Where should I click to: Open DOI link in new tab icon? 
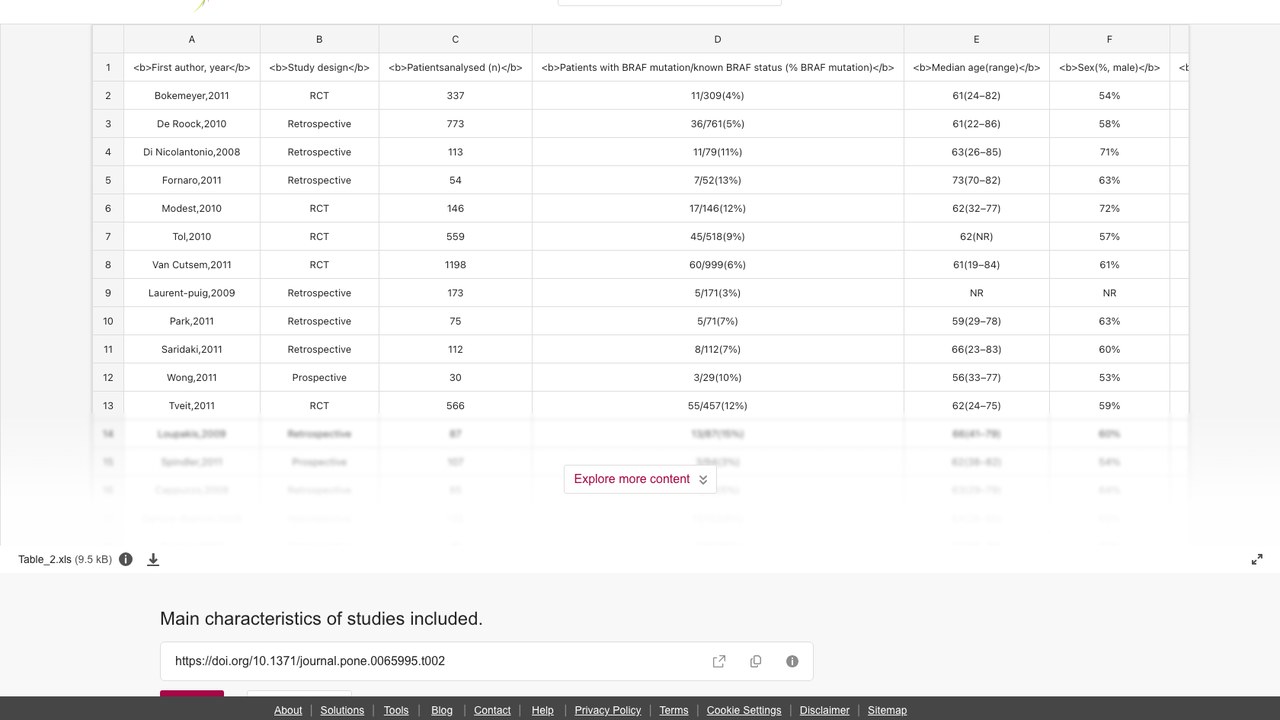tap(719, 661)
